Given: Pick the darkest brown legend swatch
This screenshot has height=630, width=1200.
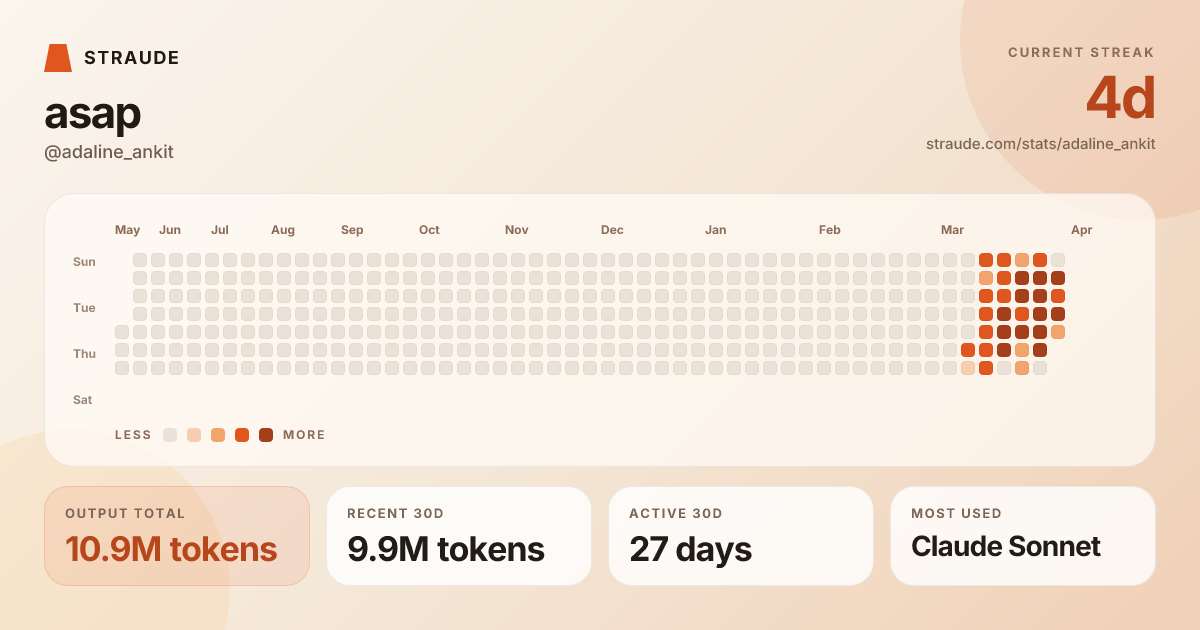Looking at the screenshot, I should (x=266, y=435).
